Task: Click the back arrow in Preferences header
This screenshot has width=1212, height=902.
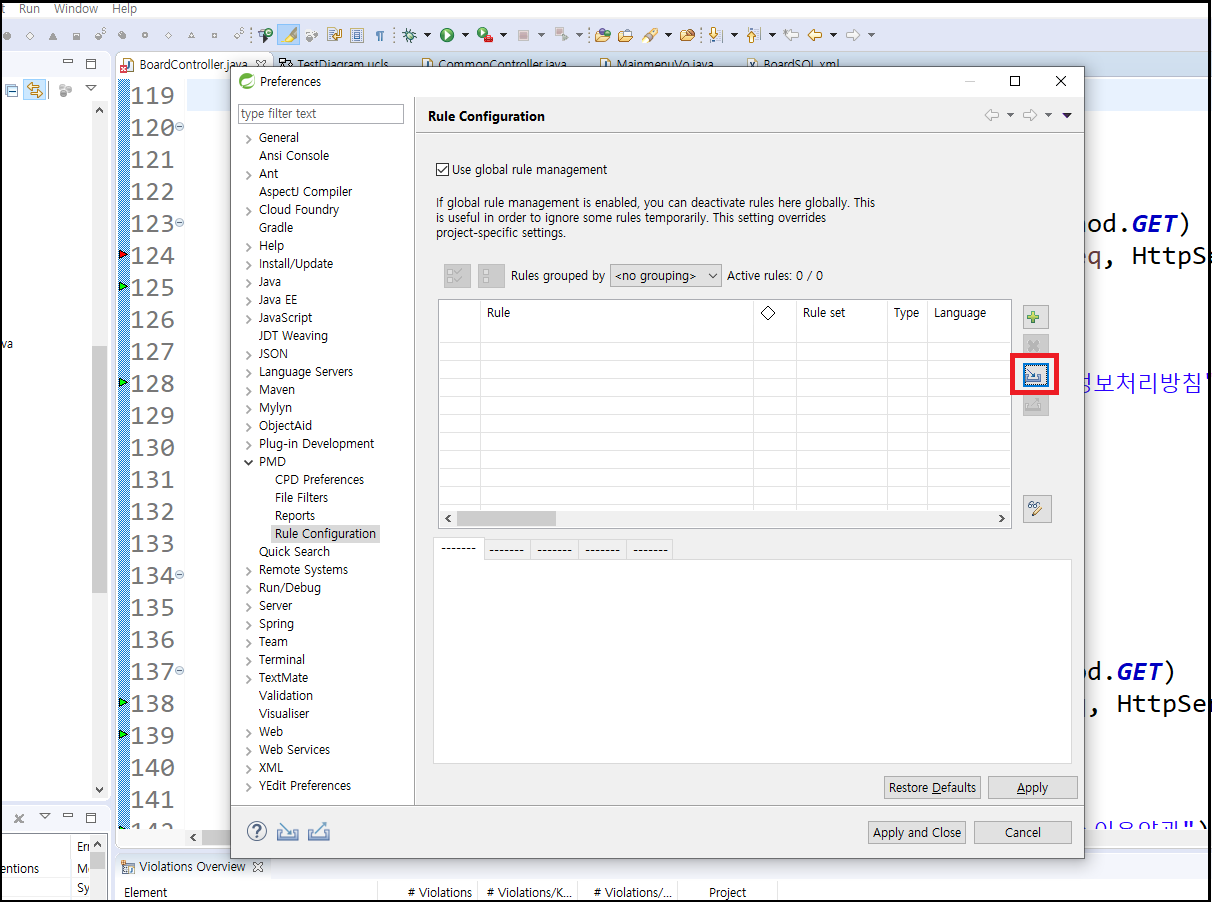Action: coord(992,115)
